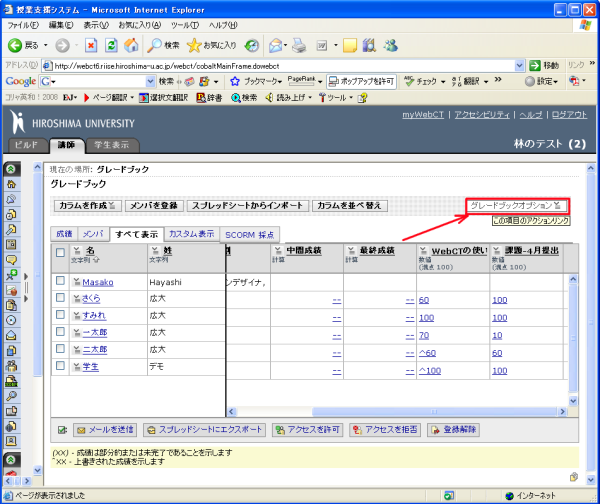Click the Google search input box
The width and height of the screenshot is (600, 504).
pos(98,81)
